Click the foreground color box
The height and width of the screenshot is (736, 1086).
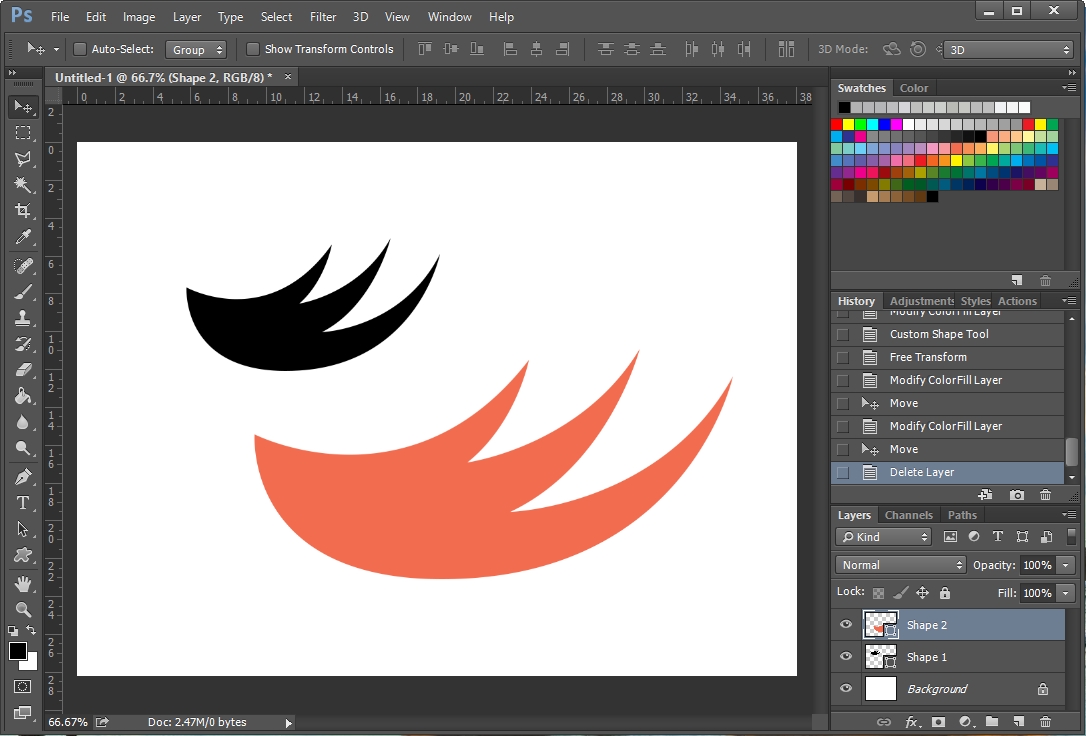pos(18,651)
